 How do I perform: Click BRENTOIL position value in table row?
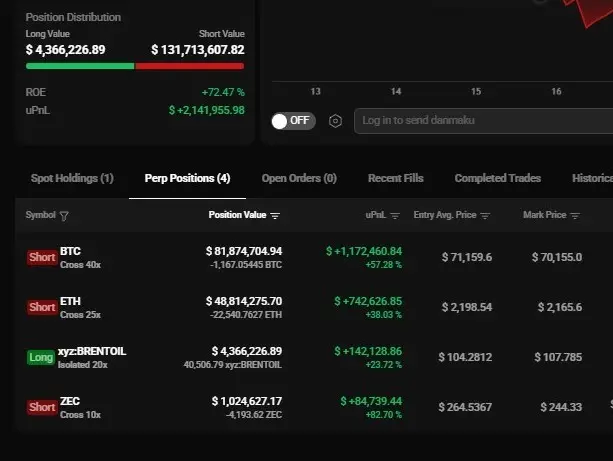click(x=247, y=351)
